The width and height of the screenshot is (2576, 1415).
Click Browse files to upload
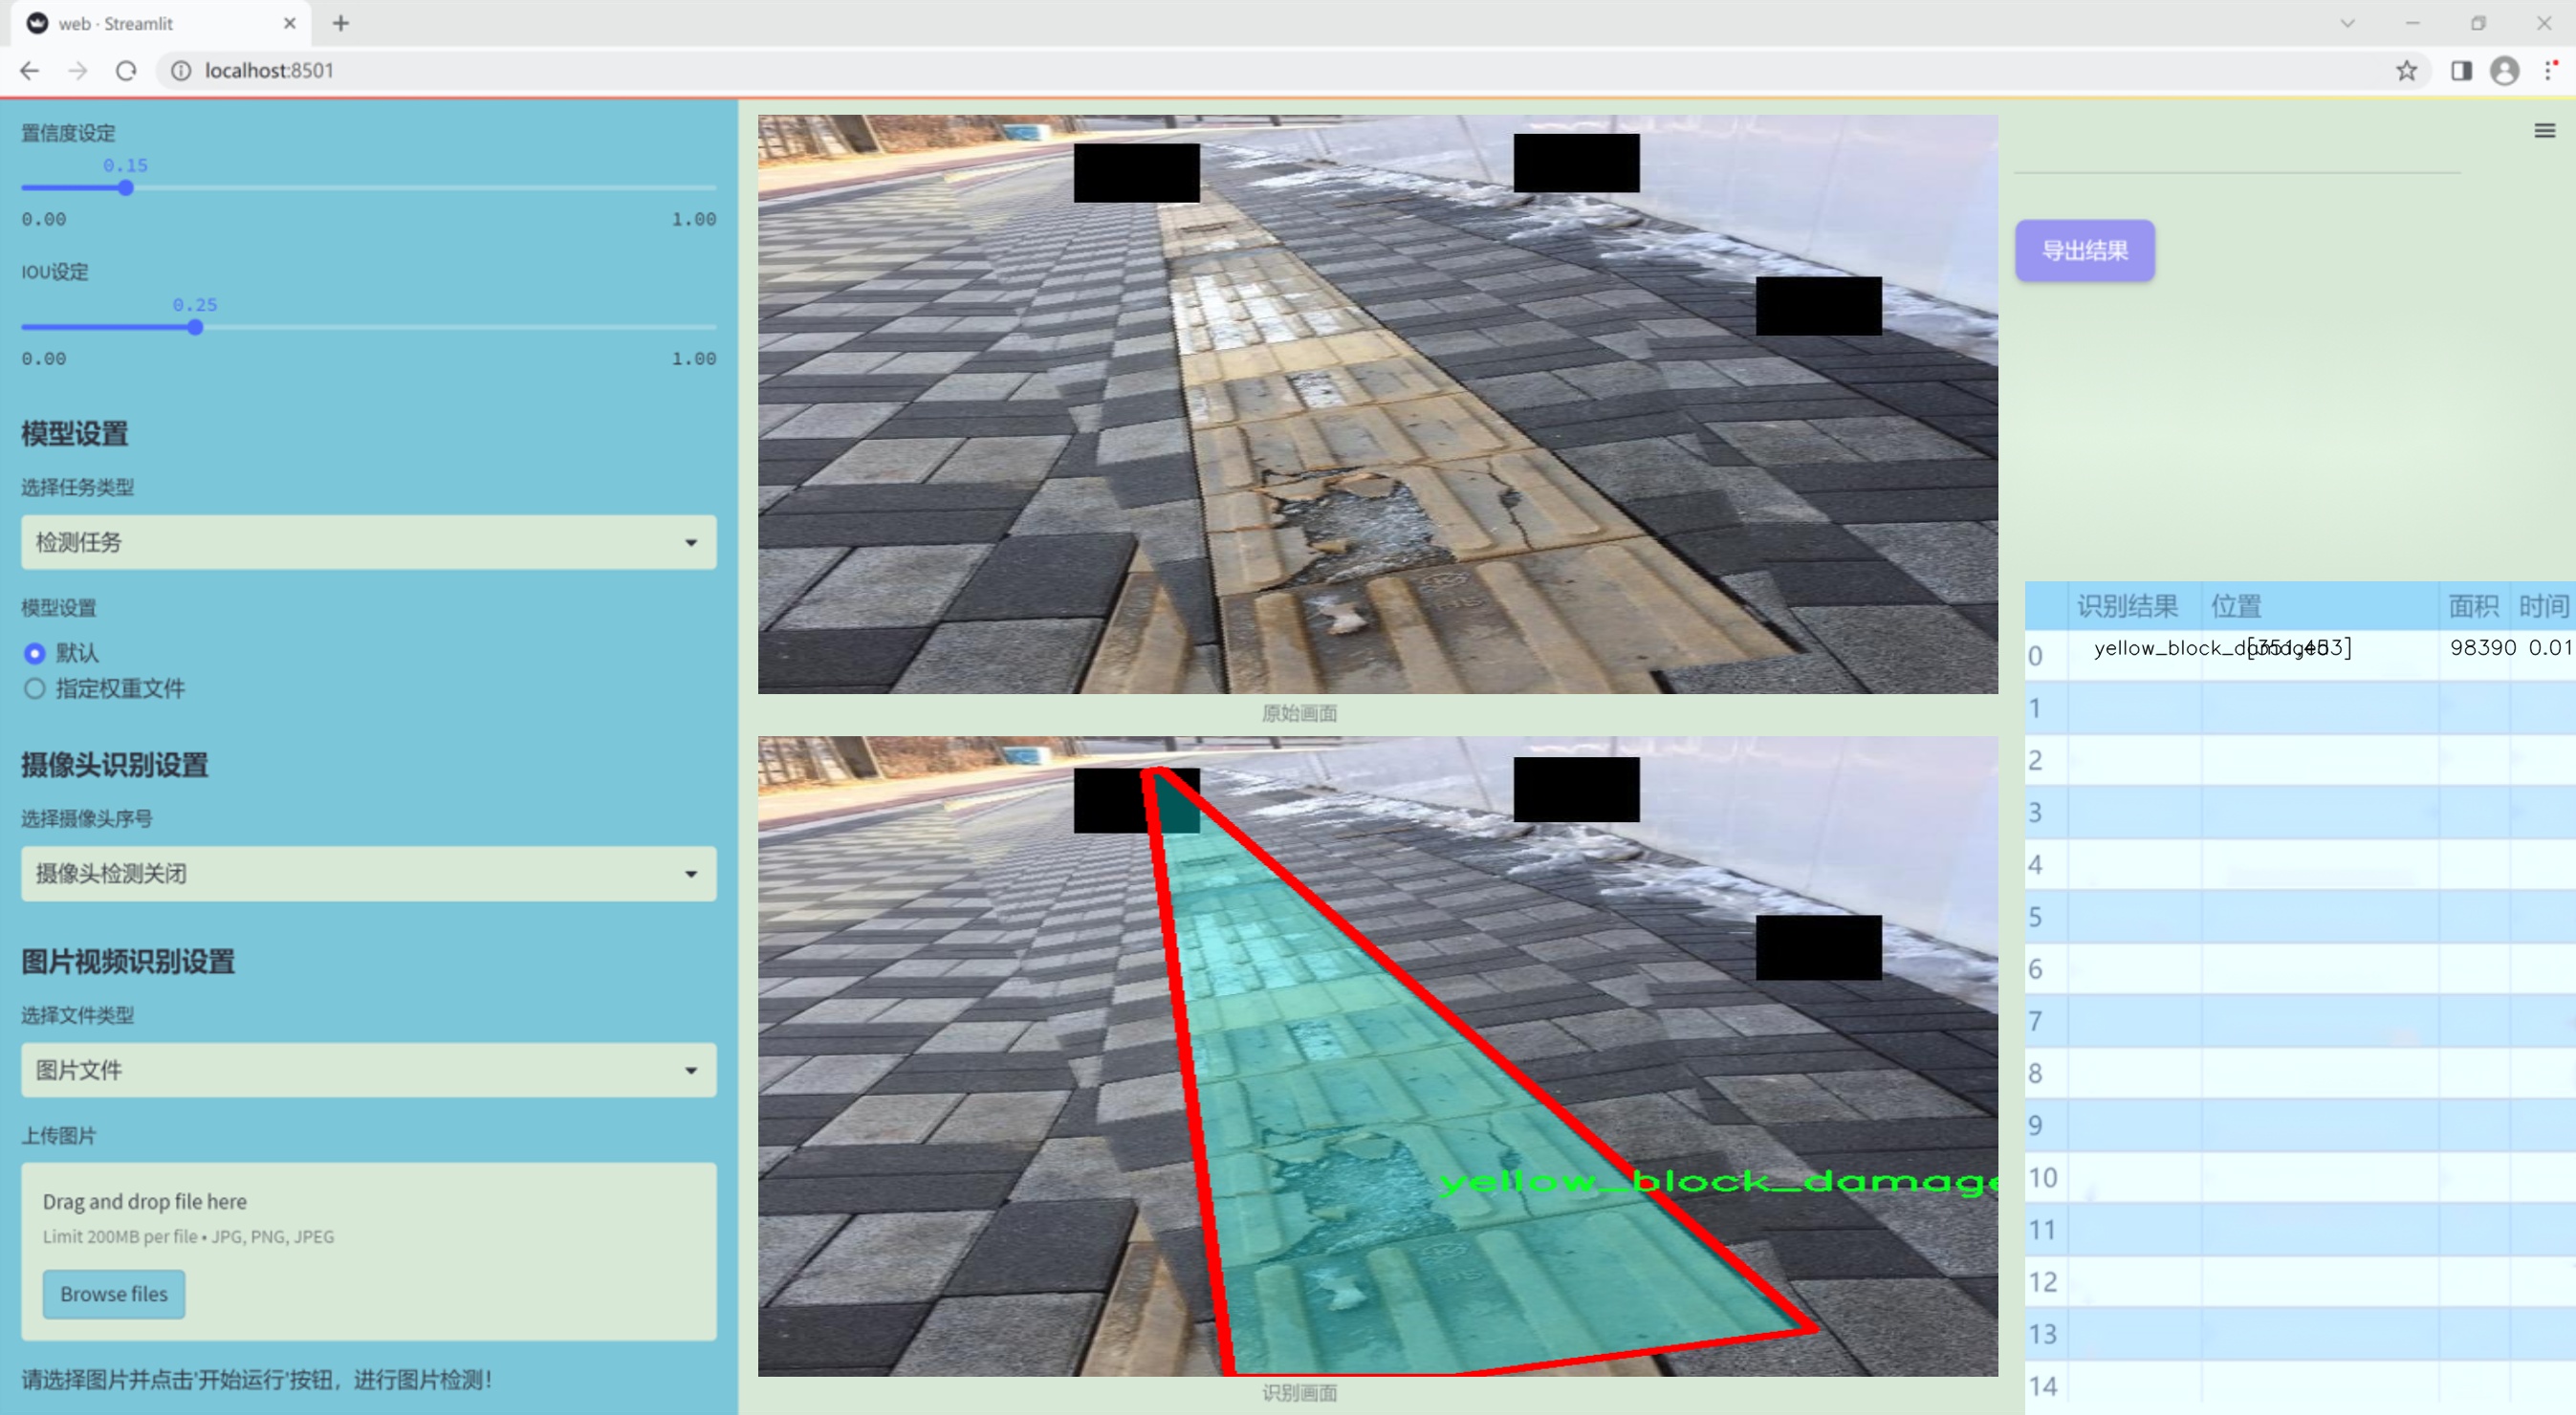tap(114, 1294)
